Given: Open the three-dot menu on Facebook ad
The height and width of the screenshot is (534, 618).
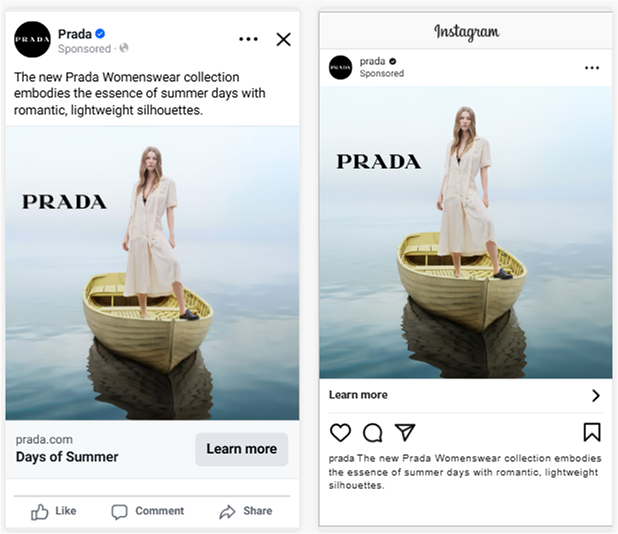Looking at the screenshot, I should pyautogui.click(x=248, y=39).
